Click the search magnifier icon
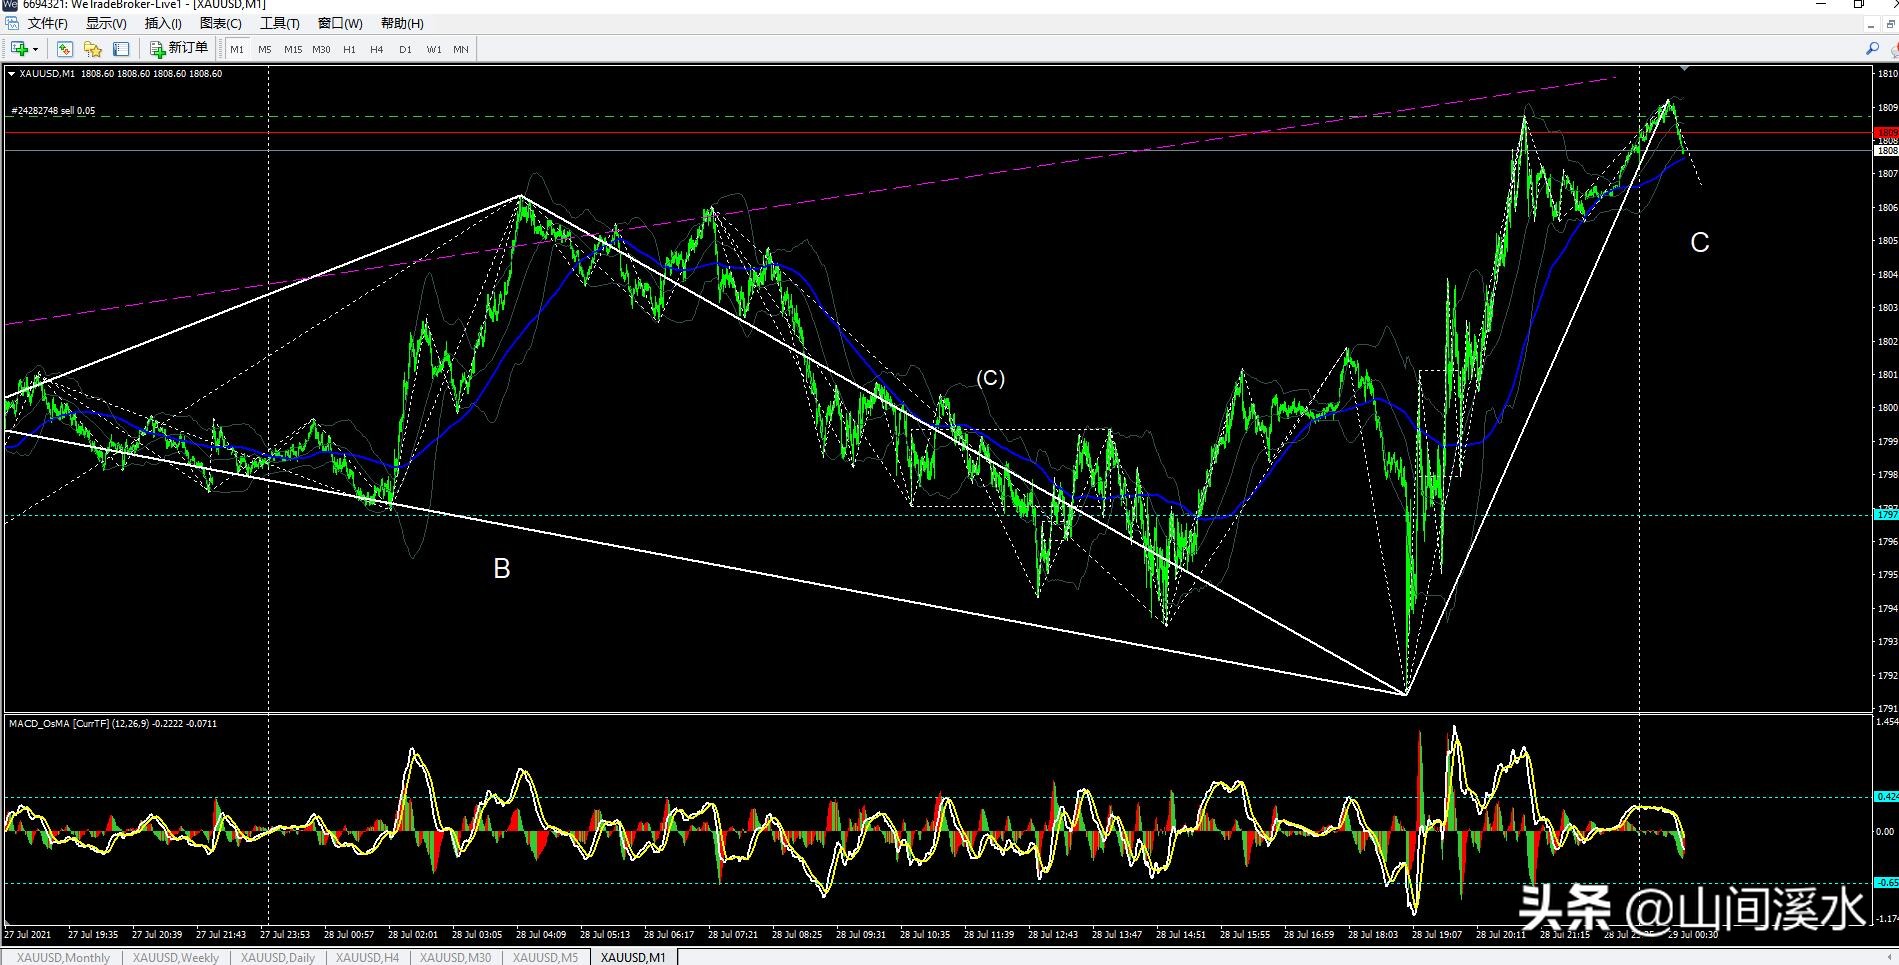Image resolution: width=1899 pixels, height=965 pixels. click(x=1872, y=48)
